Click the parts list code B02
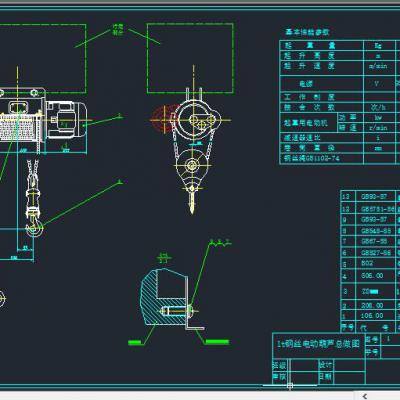Viewport: 400px width, 400px height. pyautogui.click(x=367, y=263)
